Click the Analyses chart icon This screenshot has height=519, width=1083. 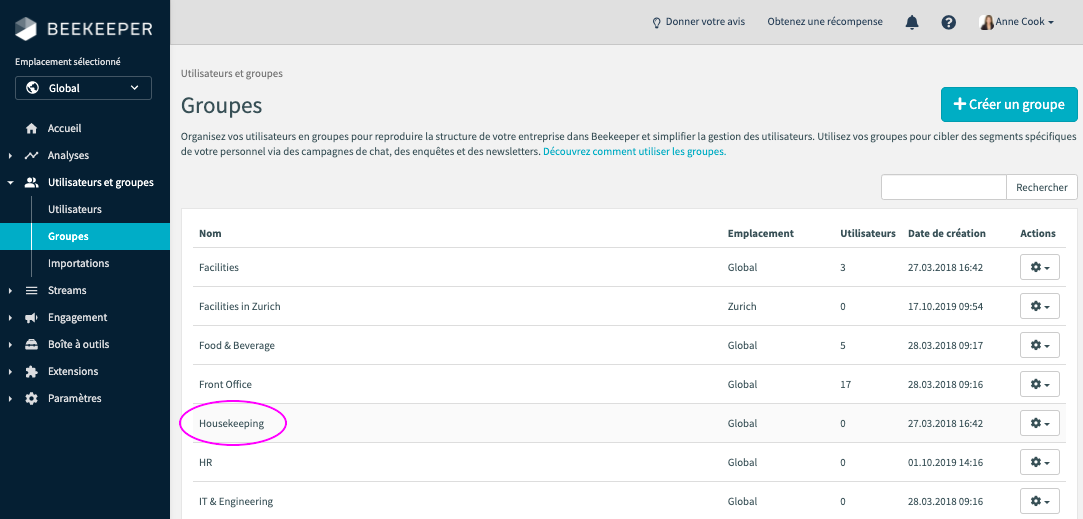coord(31,155)
